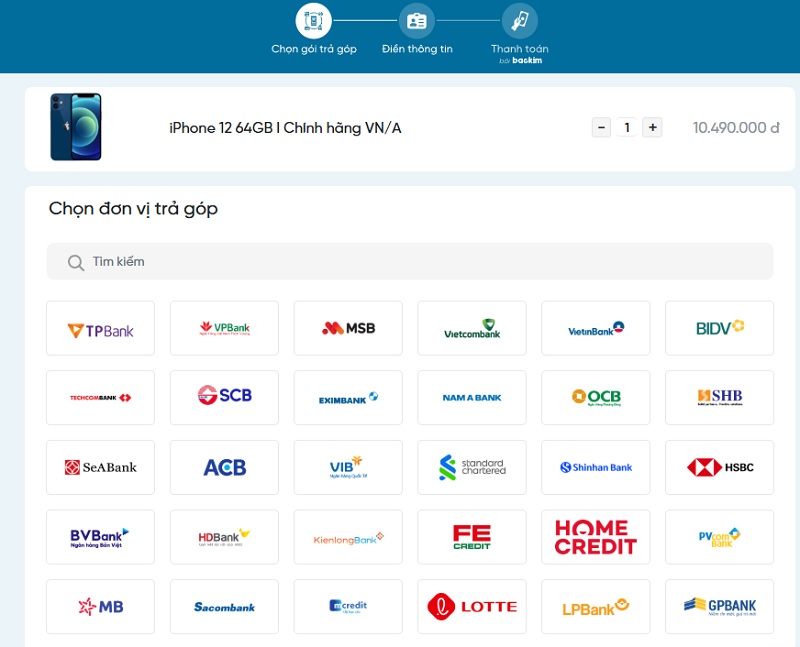The height and width of the screenshot is (647, 800).
Task: Select TPBank as installment provider
Action: click(x=100, y=329)
